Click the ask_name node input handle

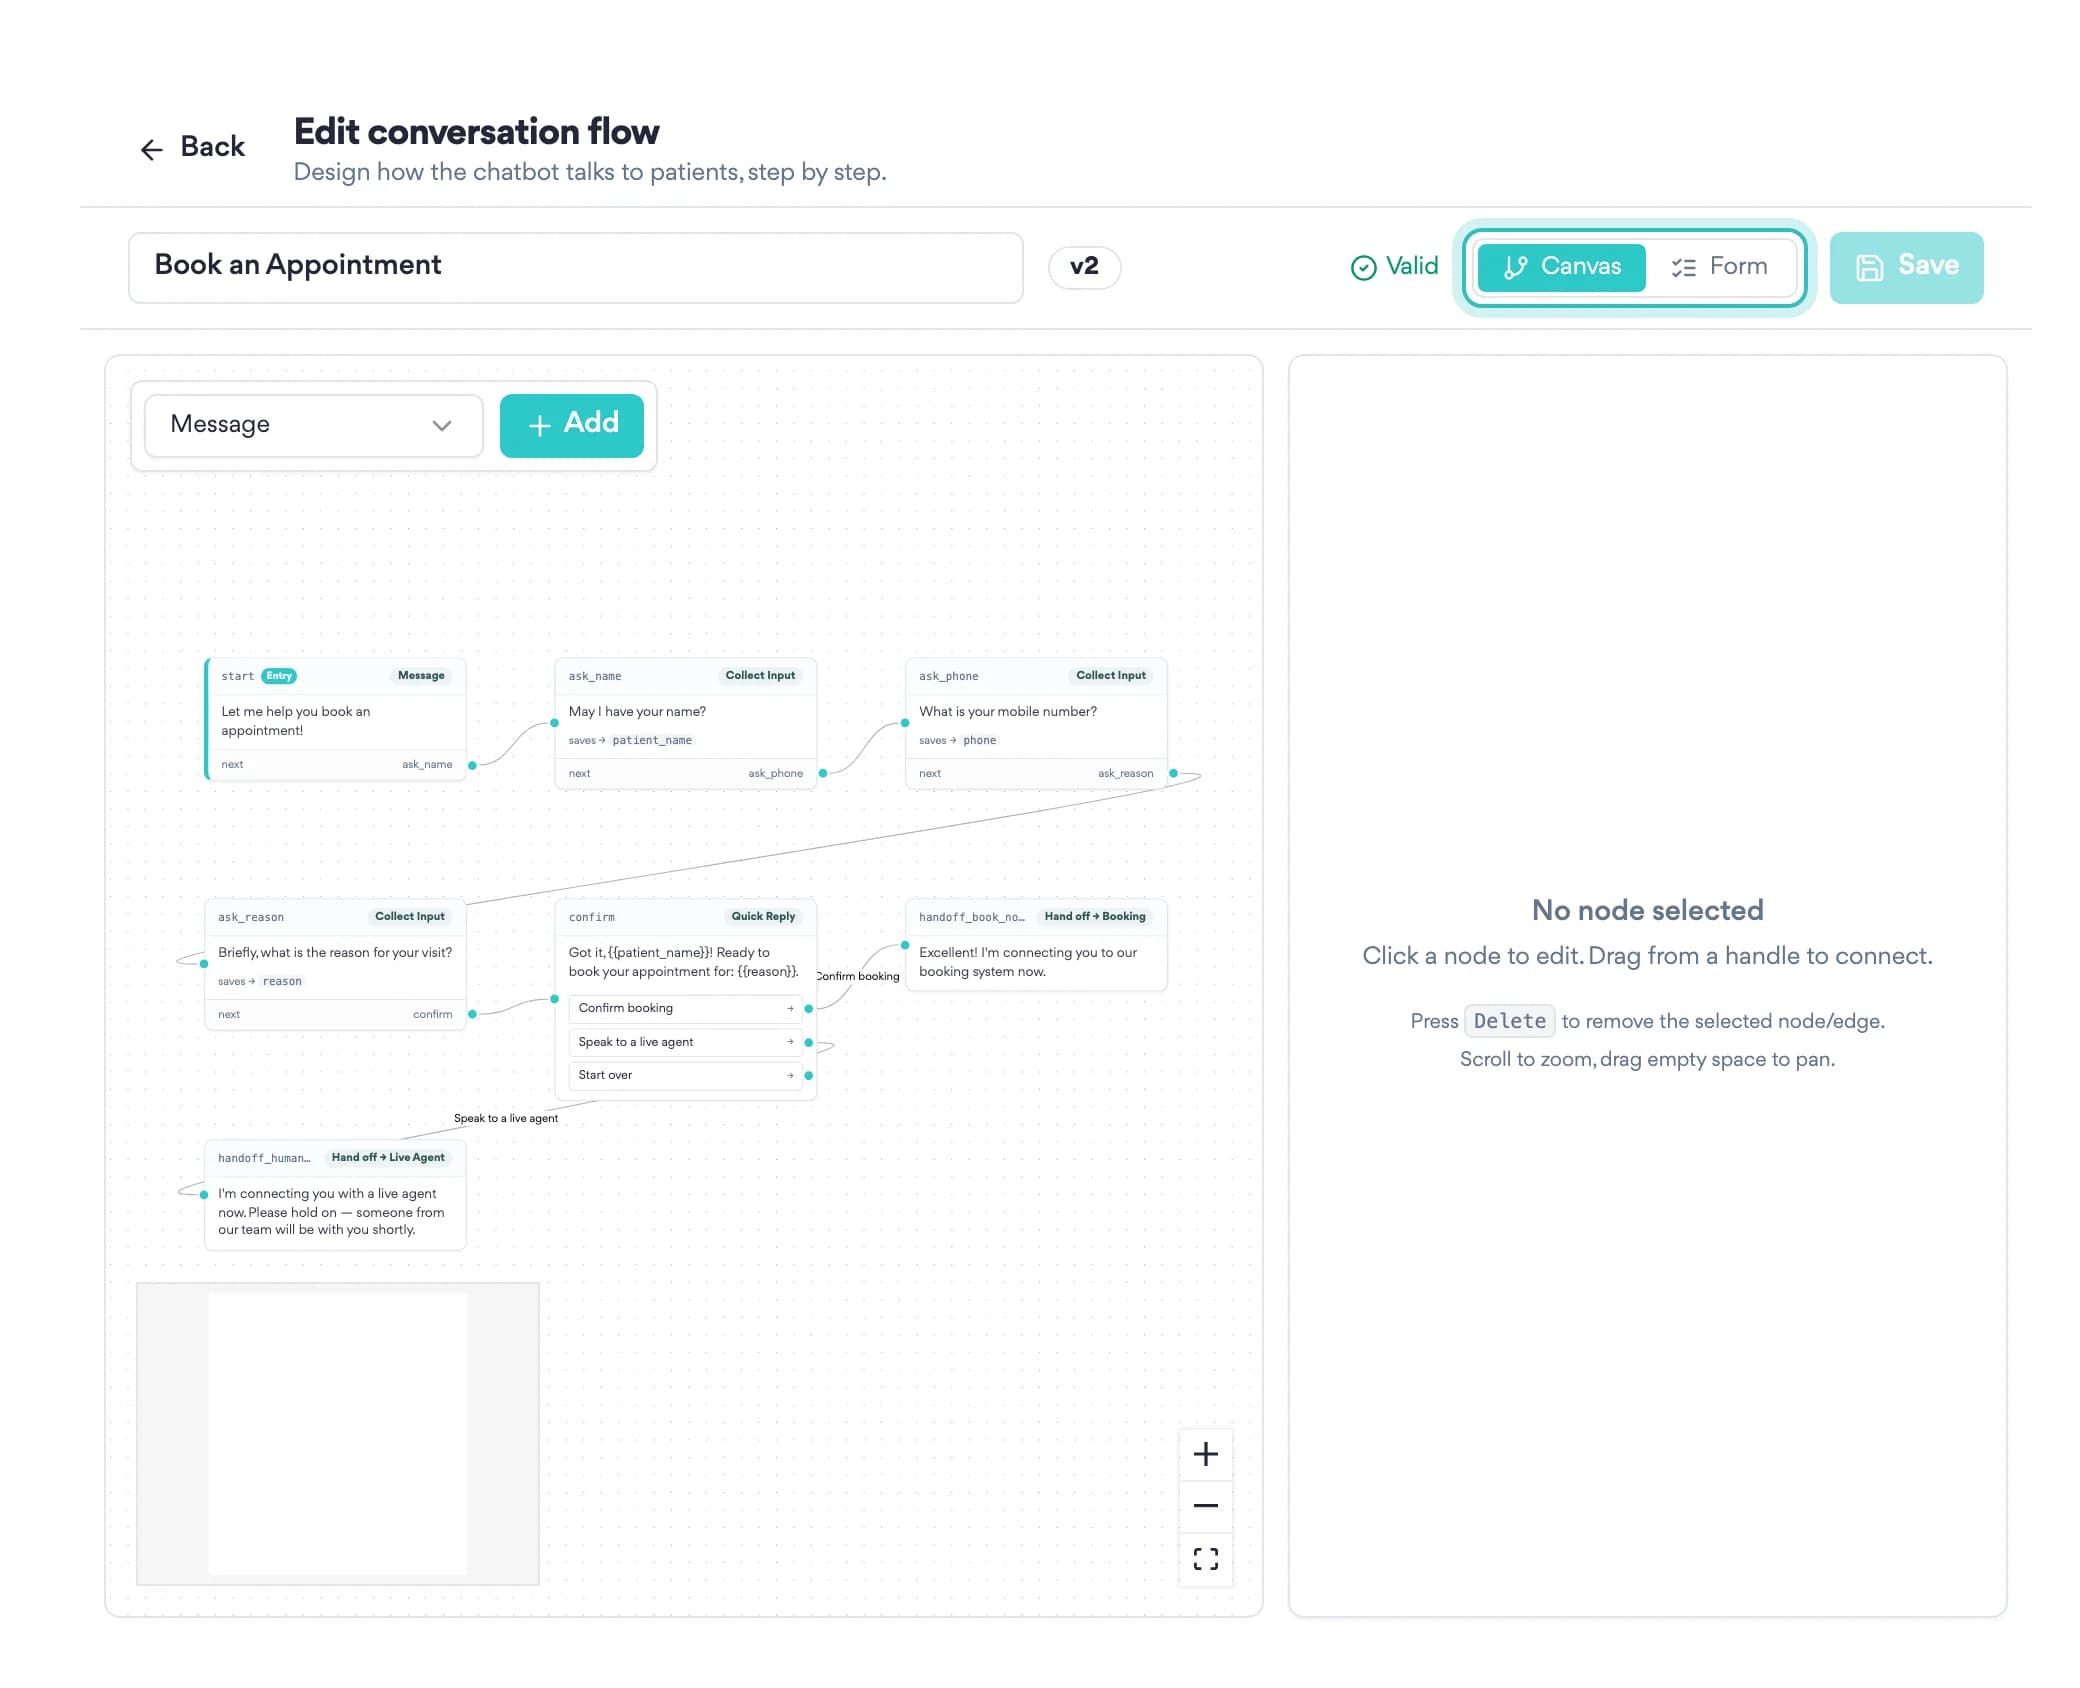pyautogui.click(x=555, y=723)
